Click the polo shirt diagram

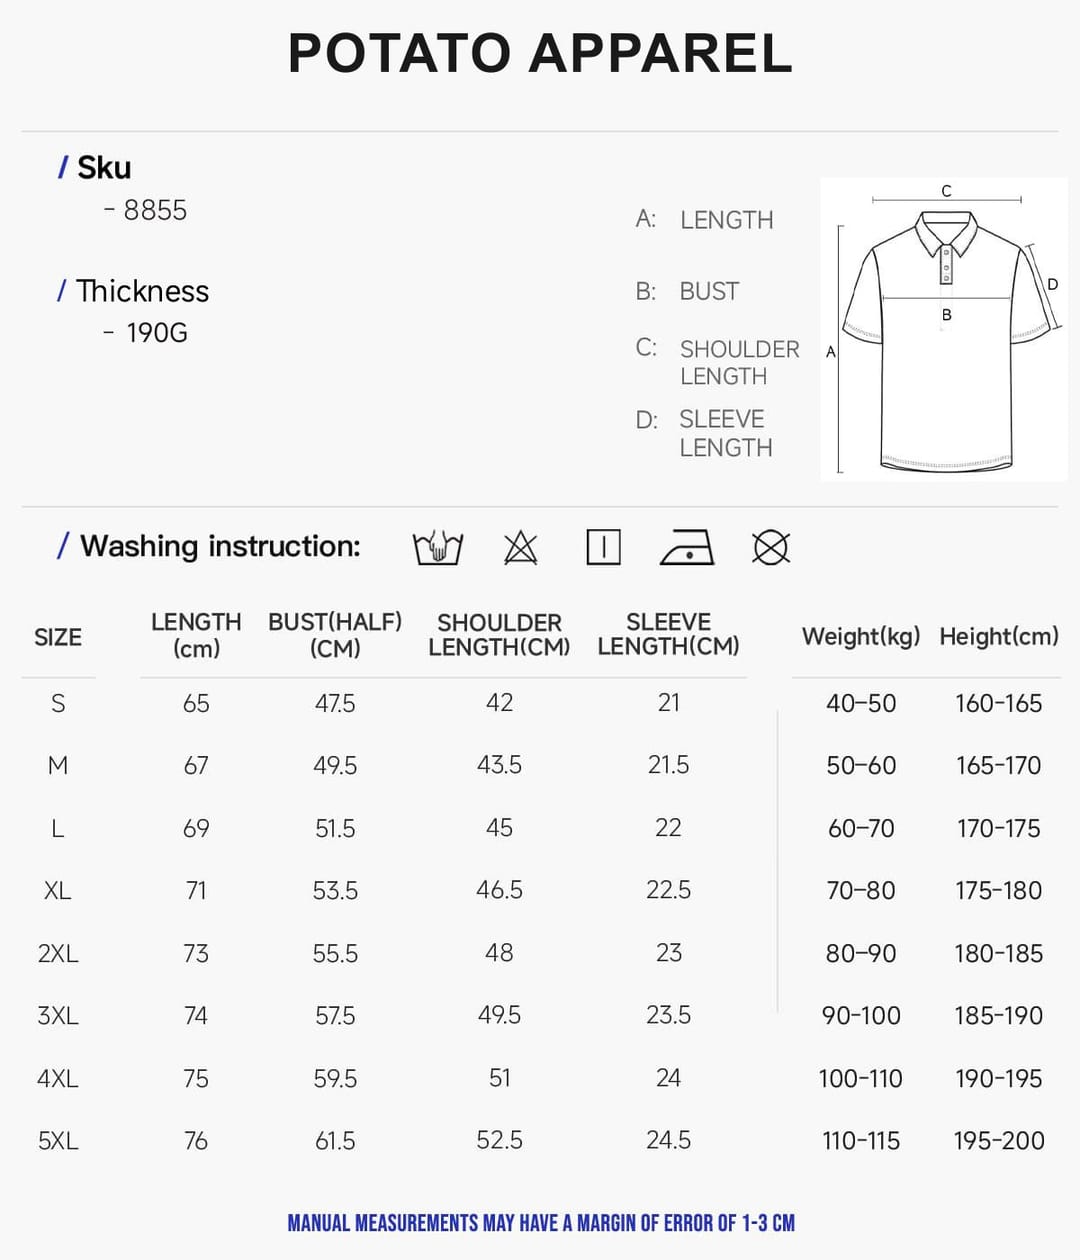tap(943, 329)
